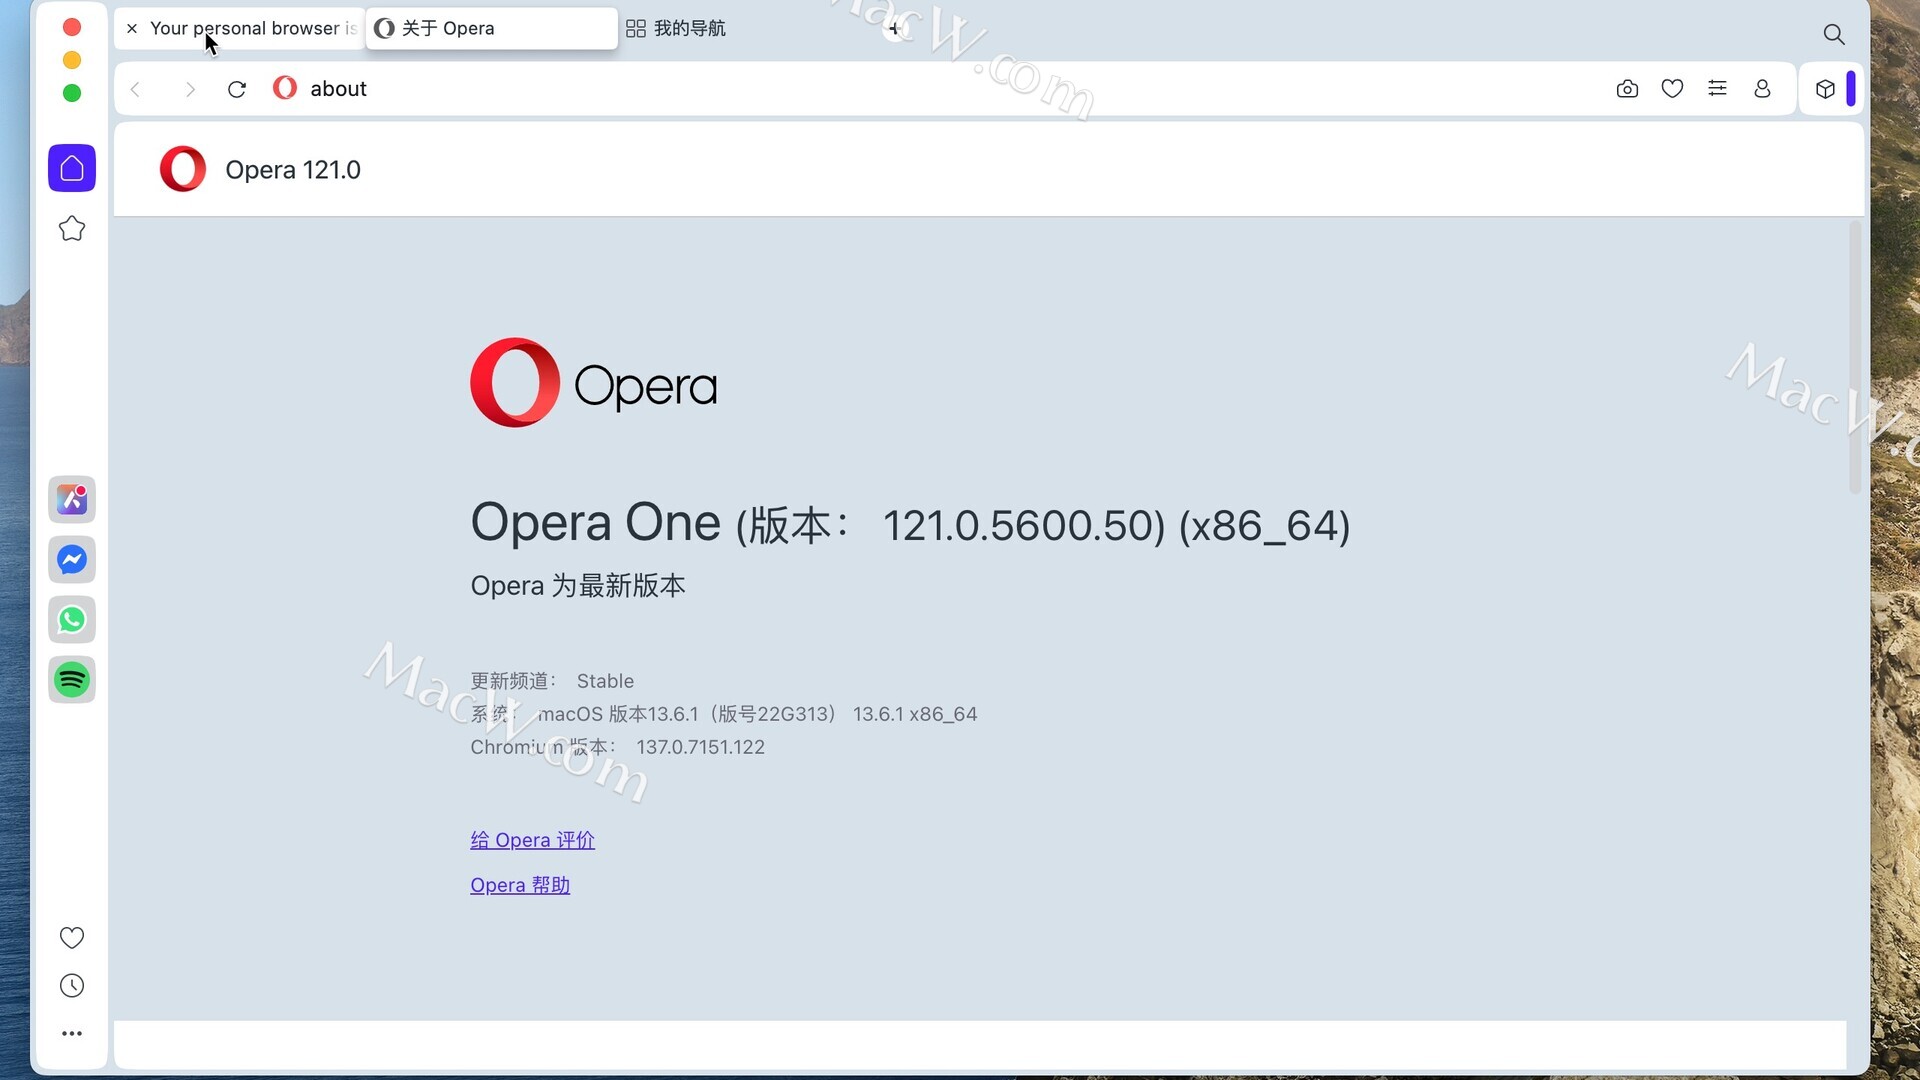Open sidebar three-dot more options
Image resolution: width=1920 pixels, height=1080 pixels.
[x=72, y=1034]
